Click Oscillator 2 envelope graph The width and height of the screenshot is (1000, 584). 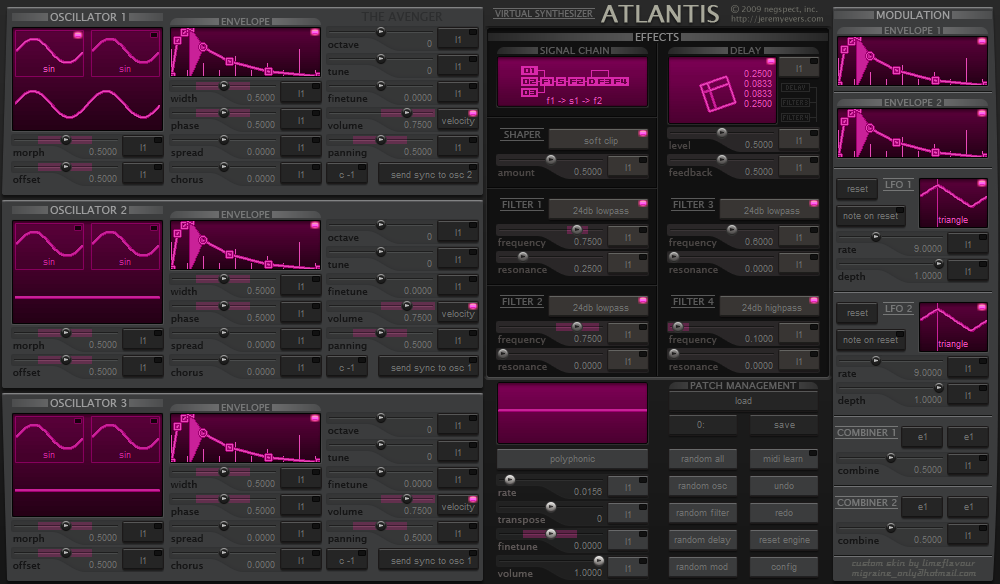click(245, 245)
